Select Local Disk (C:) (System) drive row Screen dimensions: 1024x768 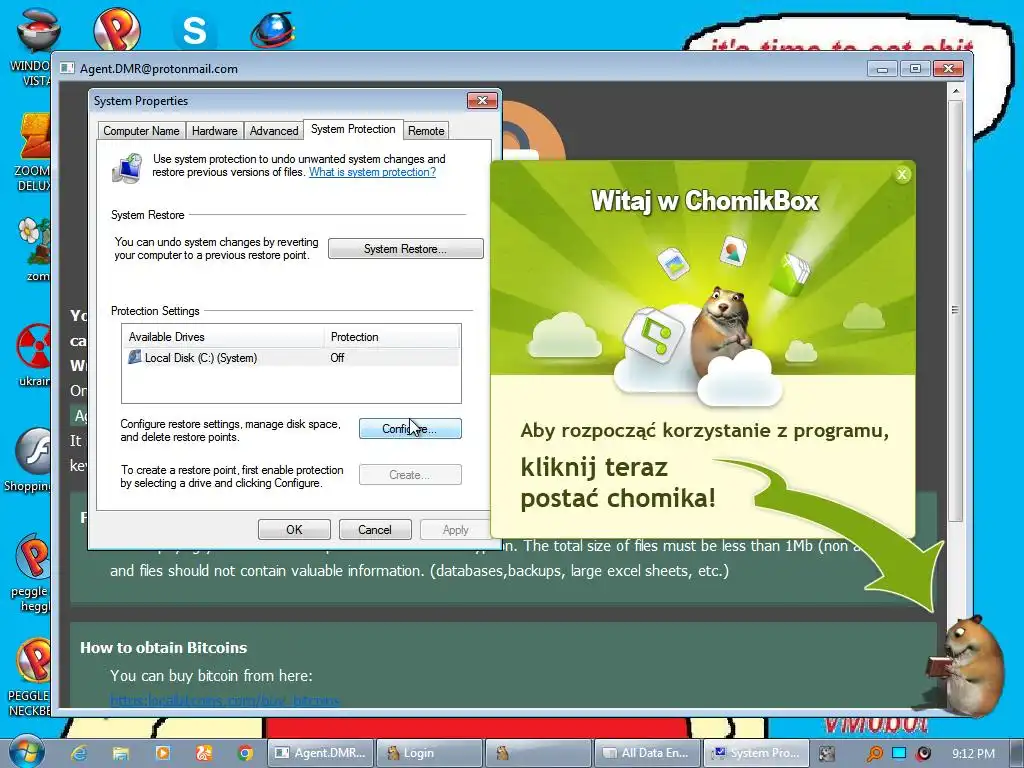click(x=291, y=358)
